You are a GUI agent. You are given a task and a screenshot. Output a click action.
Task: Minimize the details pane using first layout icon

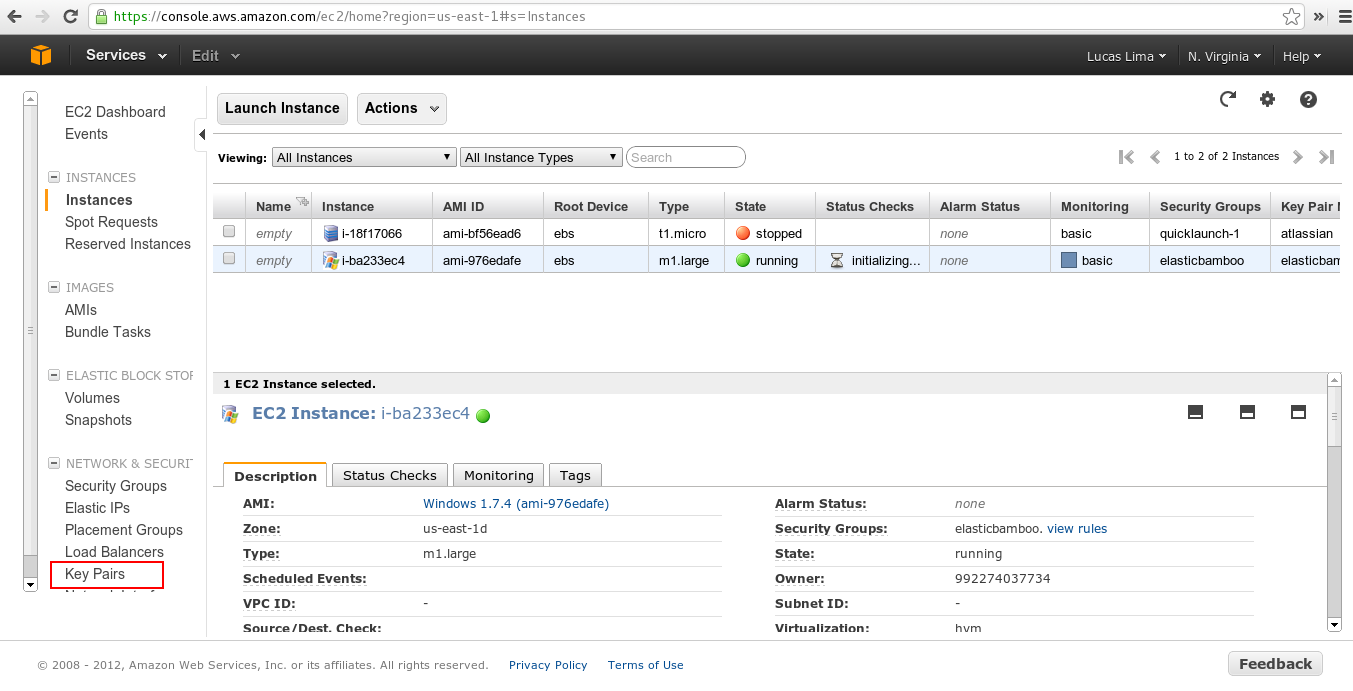pos(1195,411)
